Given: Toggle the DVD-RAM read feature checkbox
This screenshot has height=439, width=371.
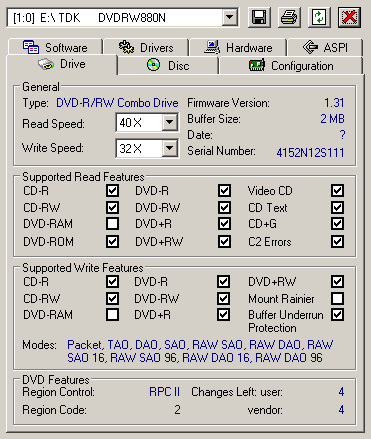Looking at the screenshot, I should click(x=112, y=224).
